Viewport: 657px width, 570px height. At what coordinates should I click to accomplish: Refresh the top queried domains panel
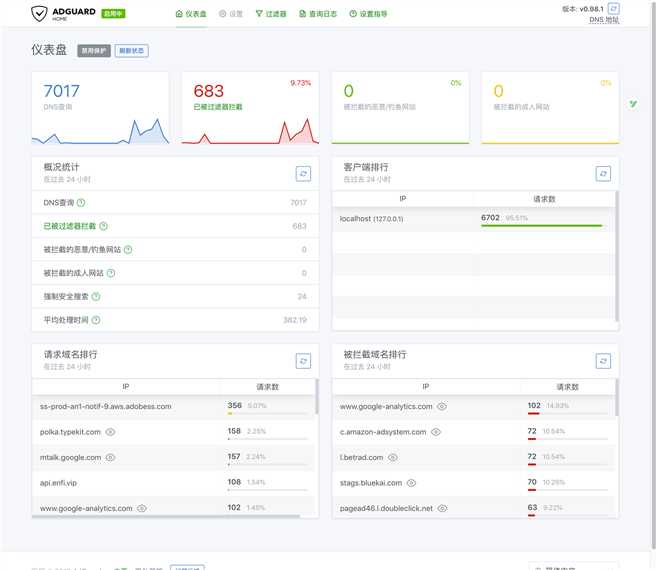(303, 361)
